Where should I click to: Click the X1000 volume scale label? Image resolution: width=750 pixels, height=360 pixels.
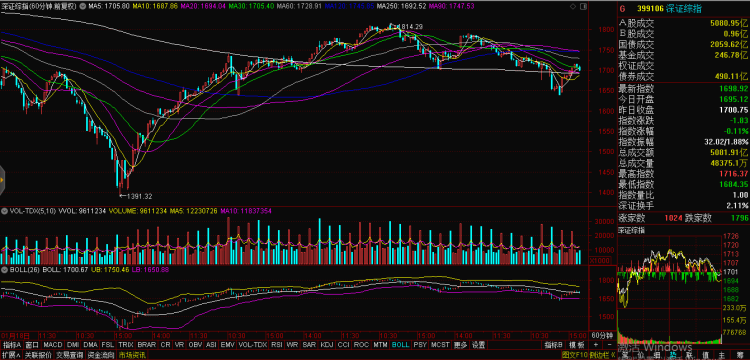pos(600,260)
